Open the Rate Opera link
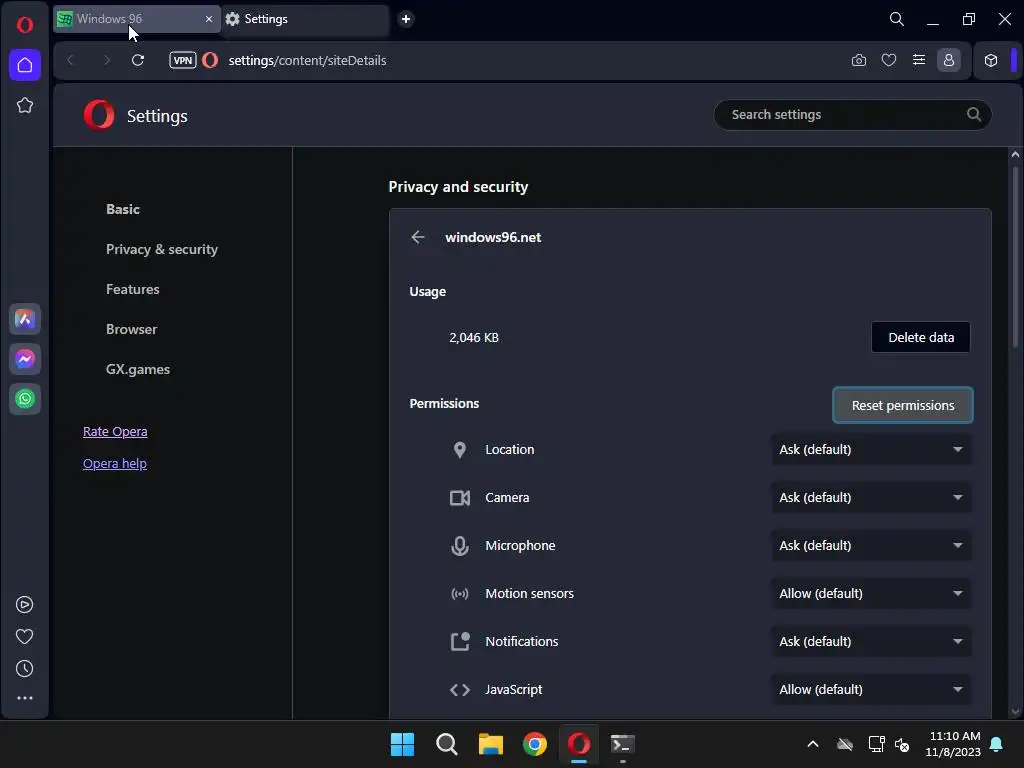The height and width of the screenshot is (768, 1024). point(115,432)
